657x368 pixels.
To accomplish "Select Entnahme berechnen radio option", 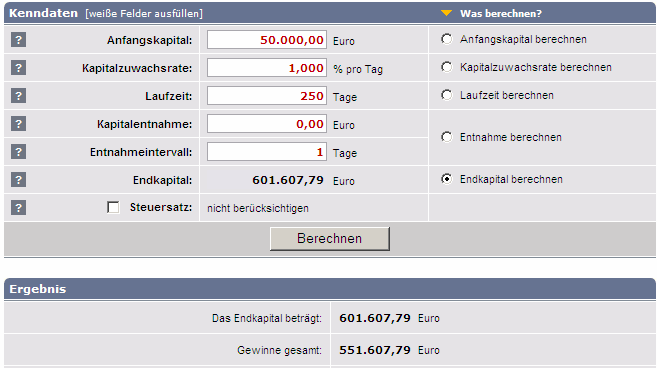I will coord(447,137).
